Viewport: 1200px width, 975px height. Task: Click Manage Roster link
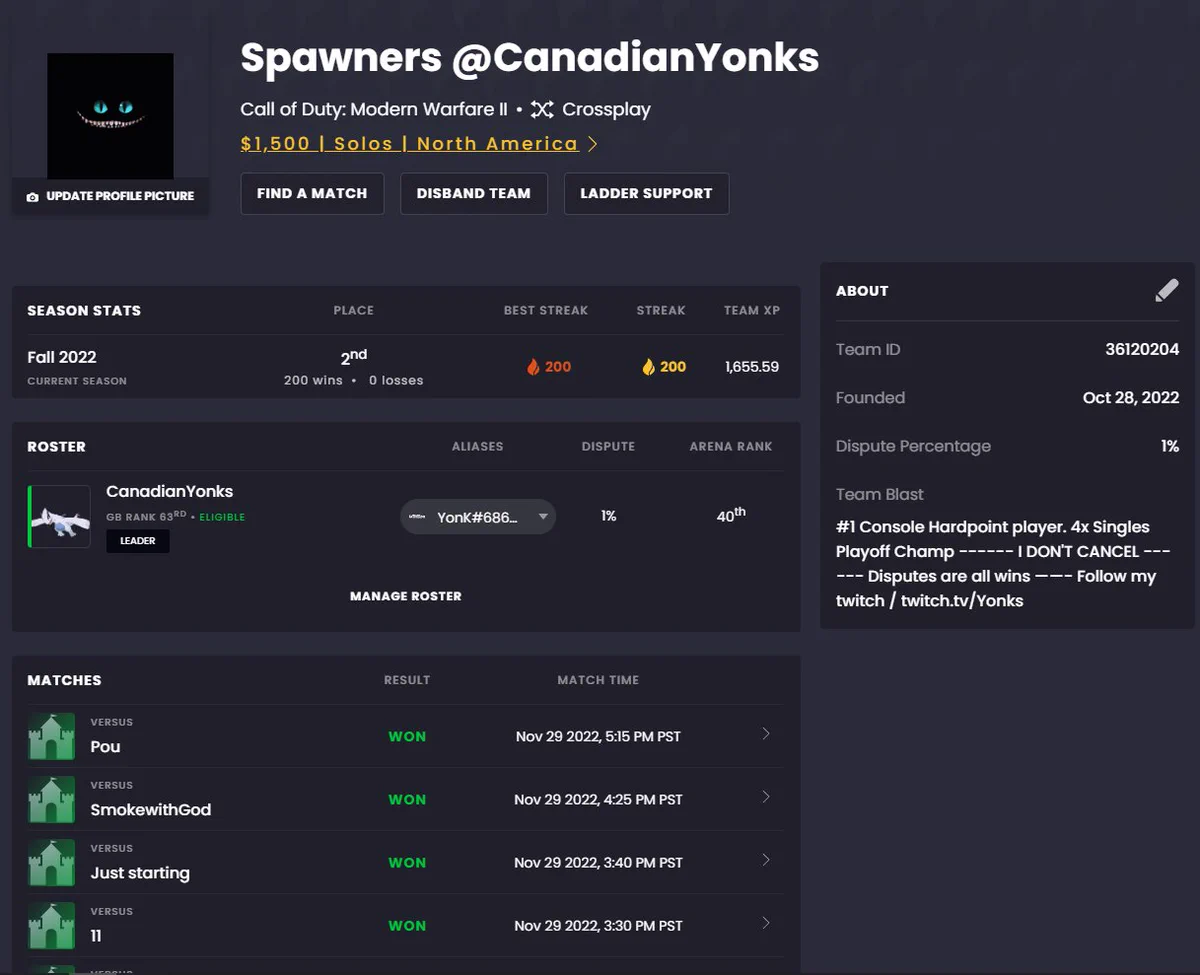[406, 596]
